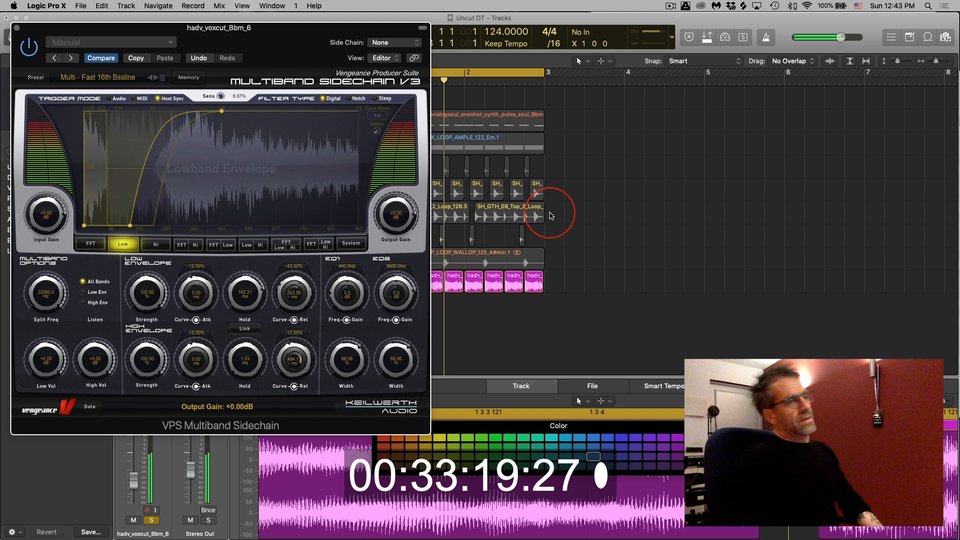Open the List Editors icon
This screenshot has height=540, width=960.
click(891, 37)
